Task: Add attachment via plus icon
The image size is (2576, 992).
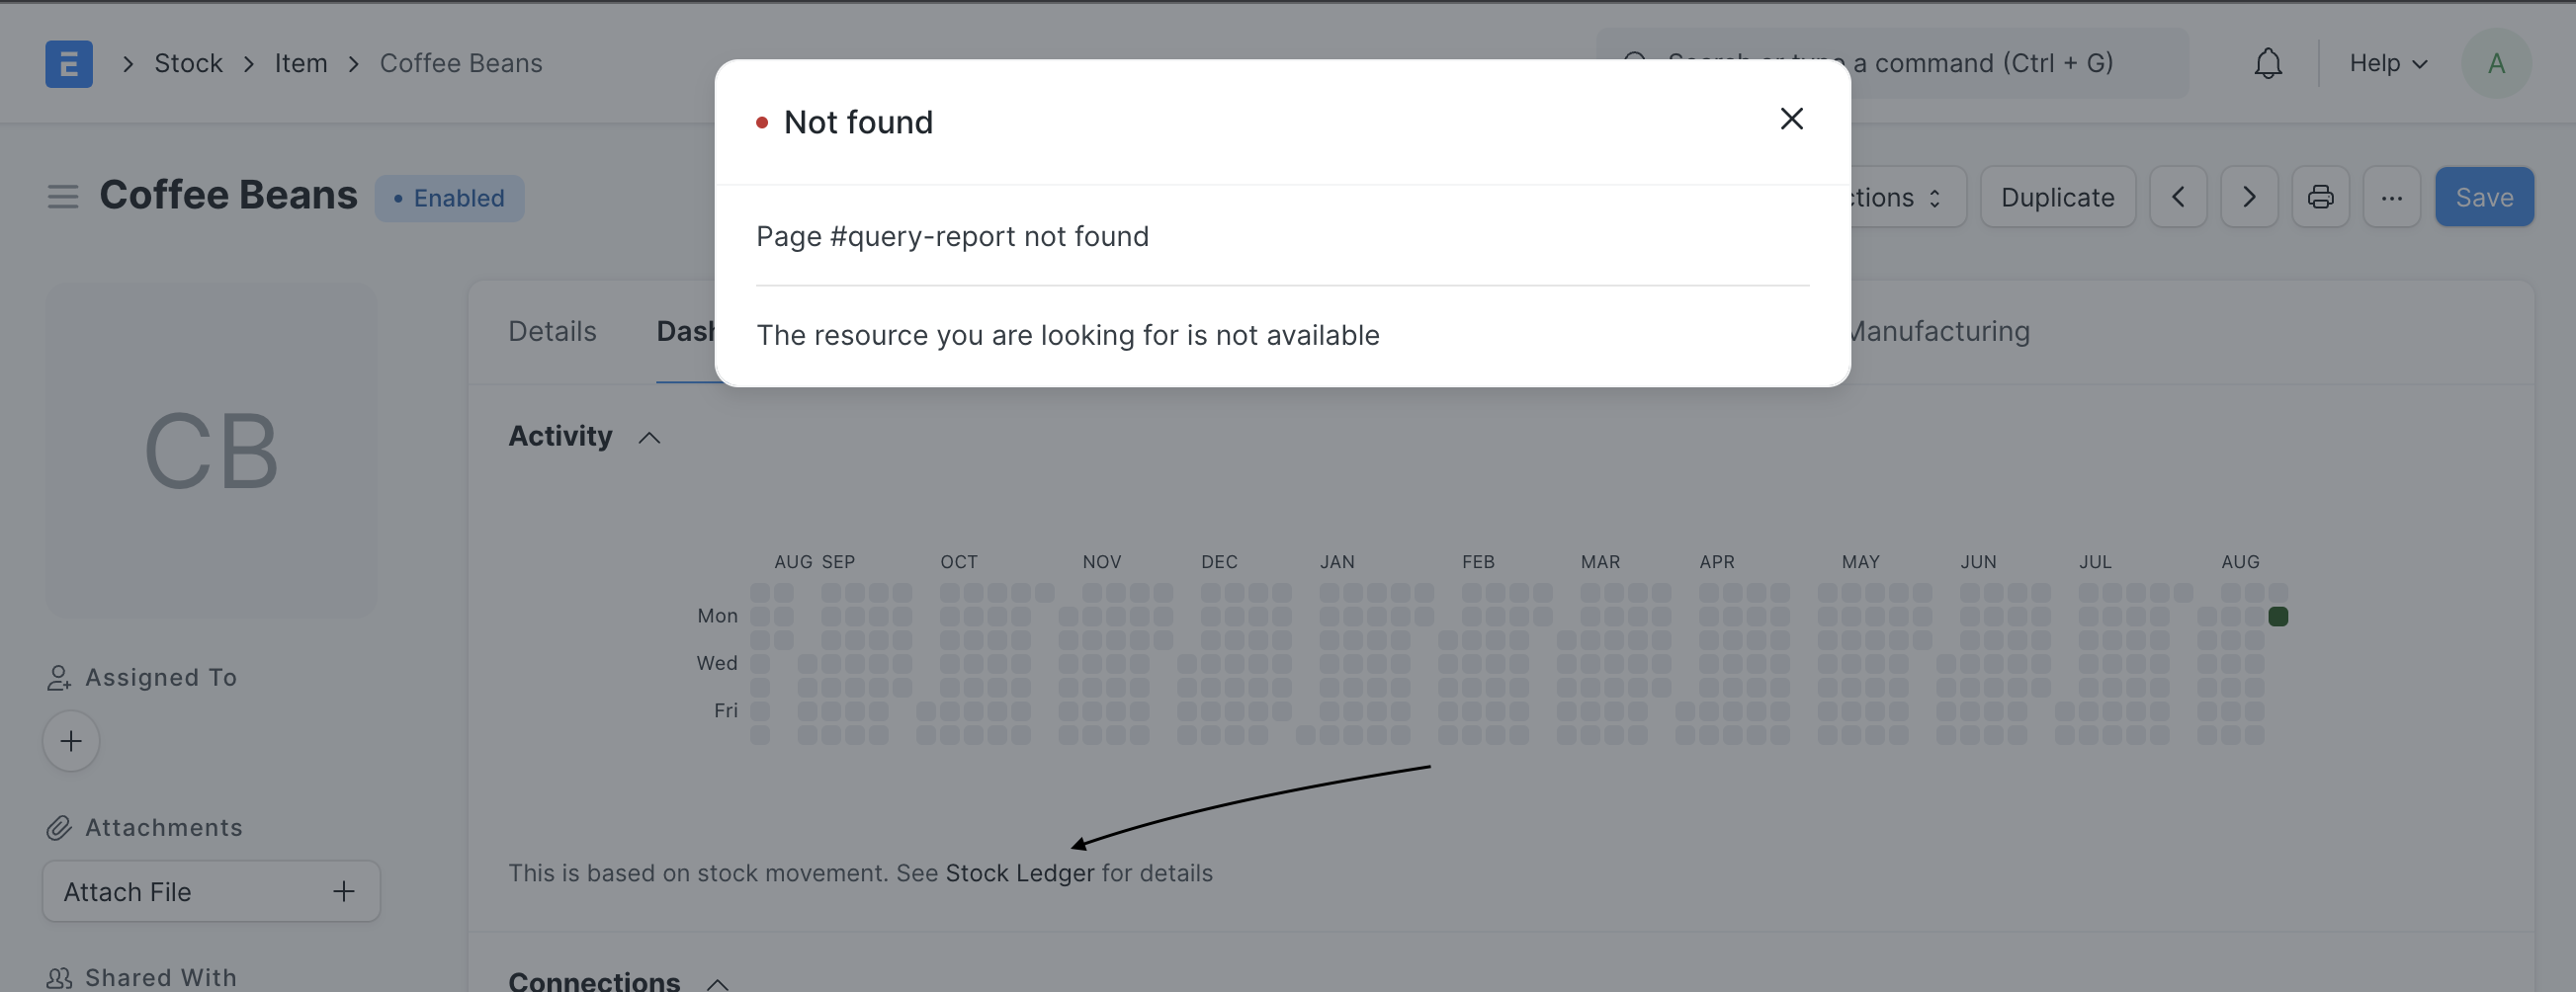Action: point(344,891)
